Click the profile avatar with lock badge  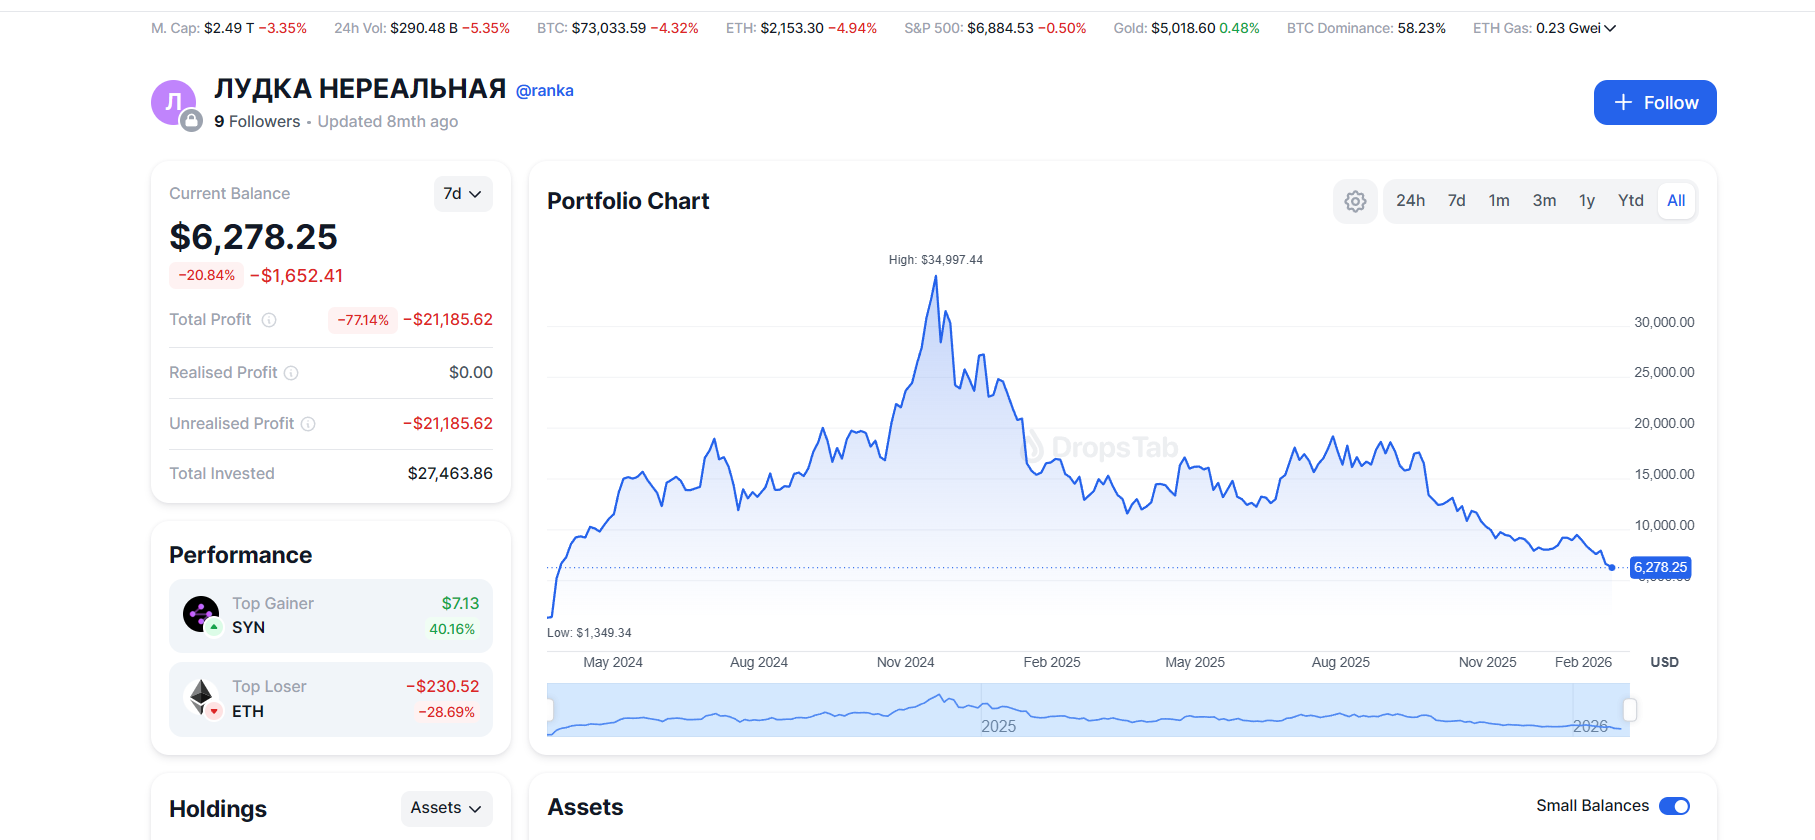[x=174, y=103]
